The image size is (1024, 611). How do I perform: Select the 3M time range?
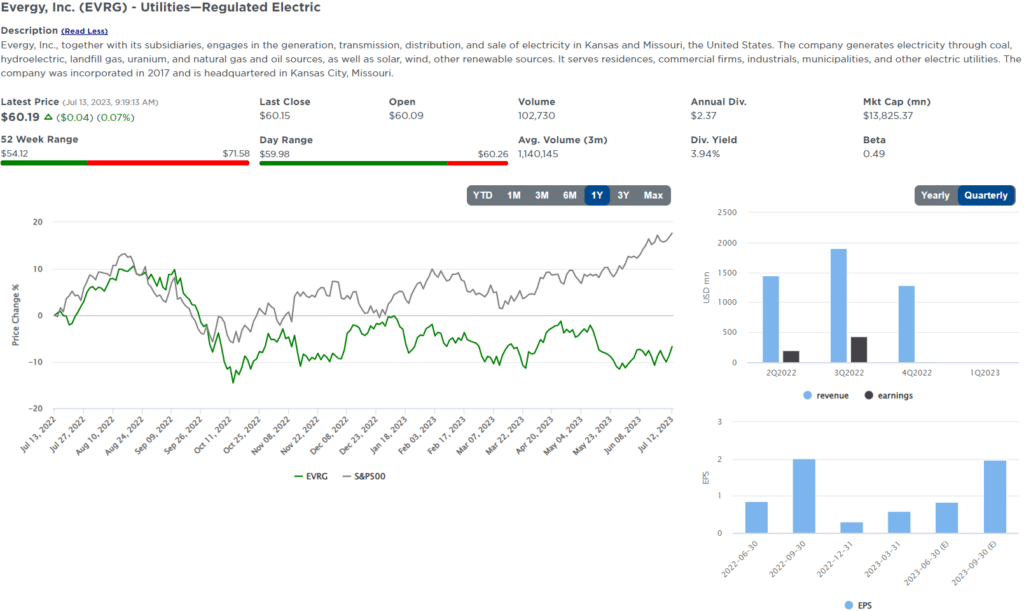541,195
